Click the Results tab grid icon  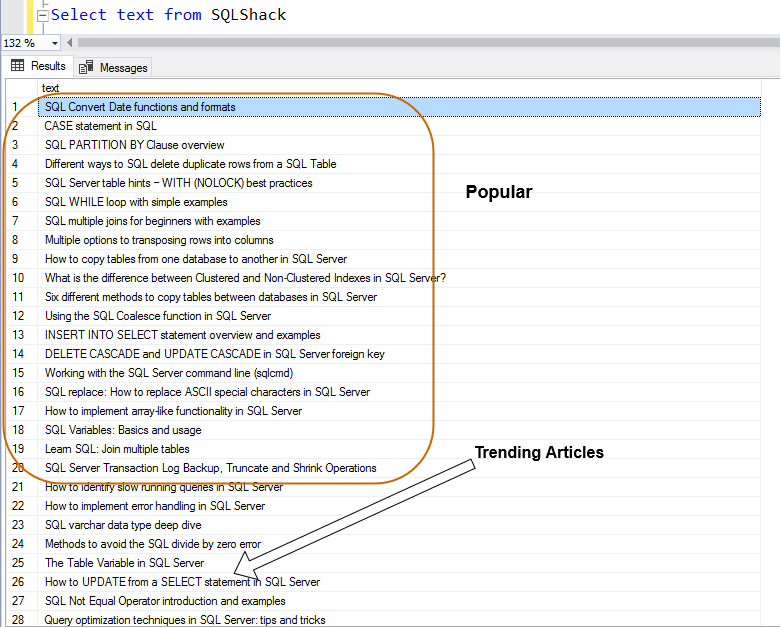[18, 66]
